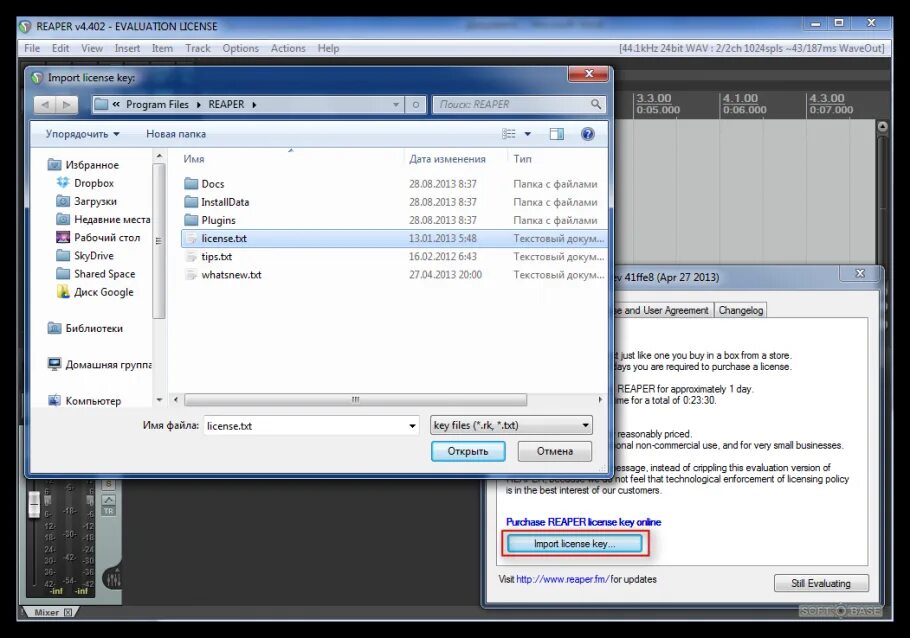
Task: Click the navigation pane vertical scrollbar
Action: click(x=158, y=241)
